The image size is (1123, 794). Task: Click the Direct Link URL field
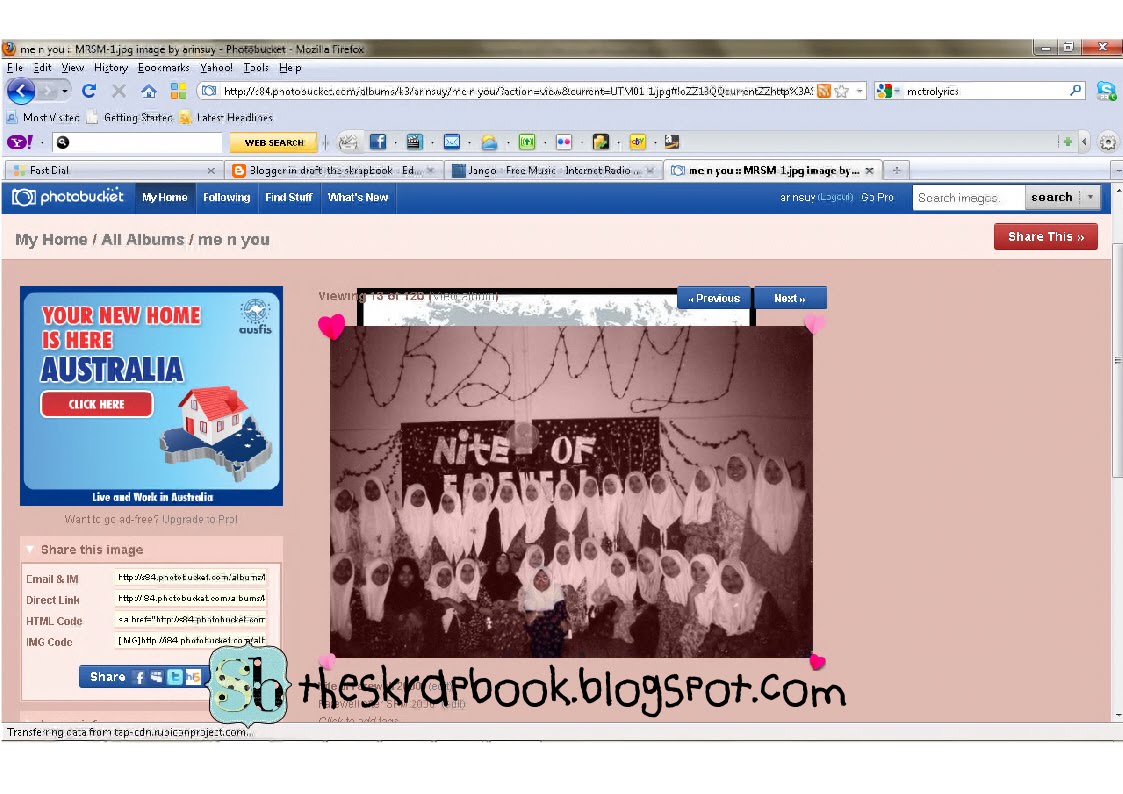click(x=191, y=598)
